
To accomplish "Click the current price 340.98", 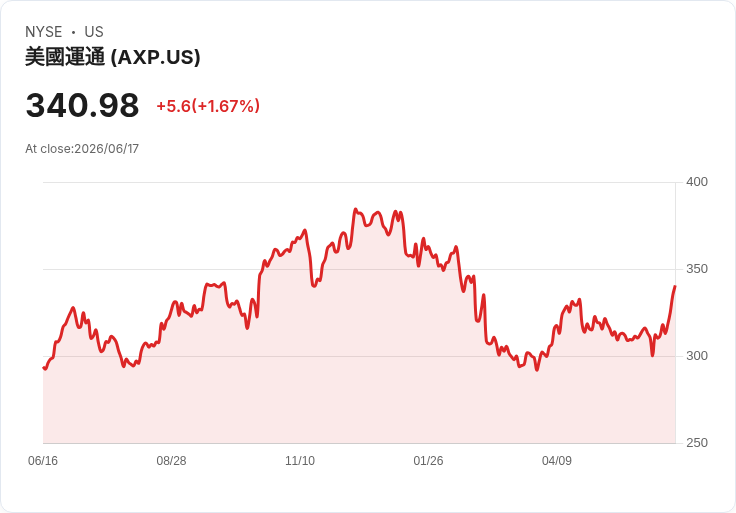I will click(82, 105).
